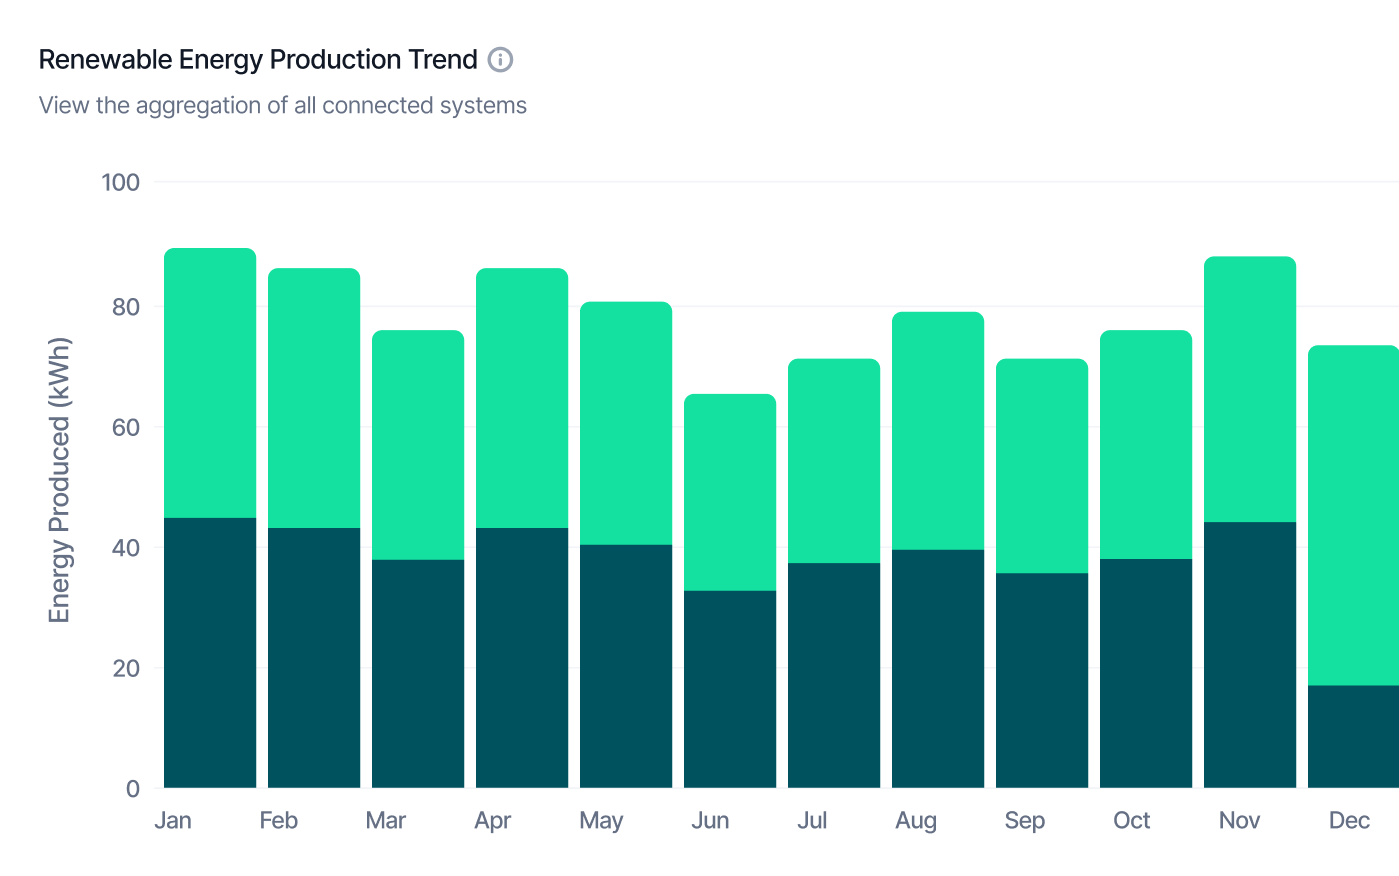This screenshot has height=876, width=1399.
Task: Select February's light green bar segment
Action: pyautogui.click(x=314, y=398)
